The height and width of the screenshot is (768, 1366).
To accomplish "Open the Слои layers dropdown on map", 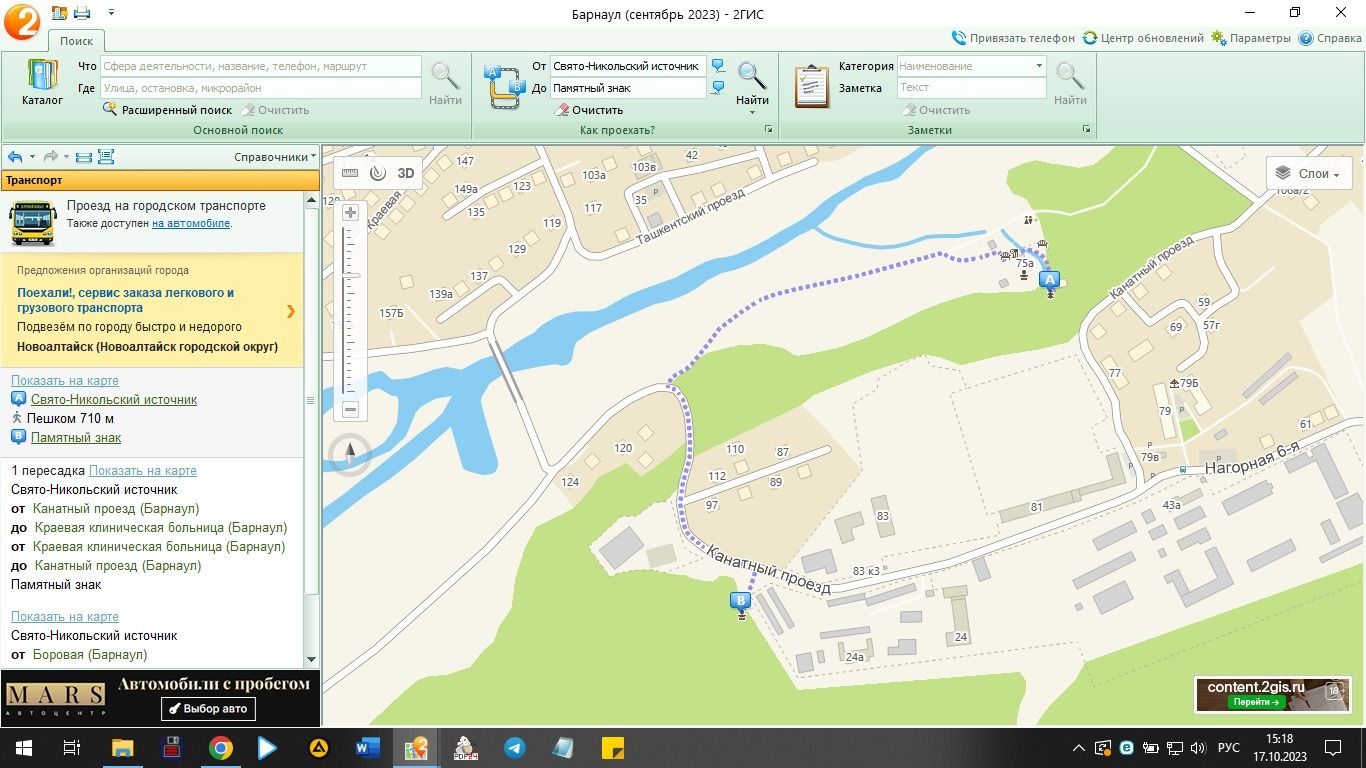I will click(x=1309, y=173).
